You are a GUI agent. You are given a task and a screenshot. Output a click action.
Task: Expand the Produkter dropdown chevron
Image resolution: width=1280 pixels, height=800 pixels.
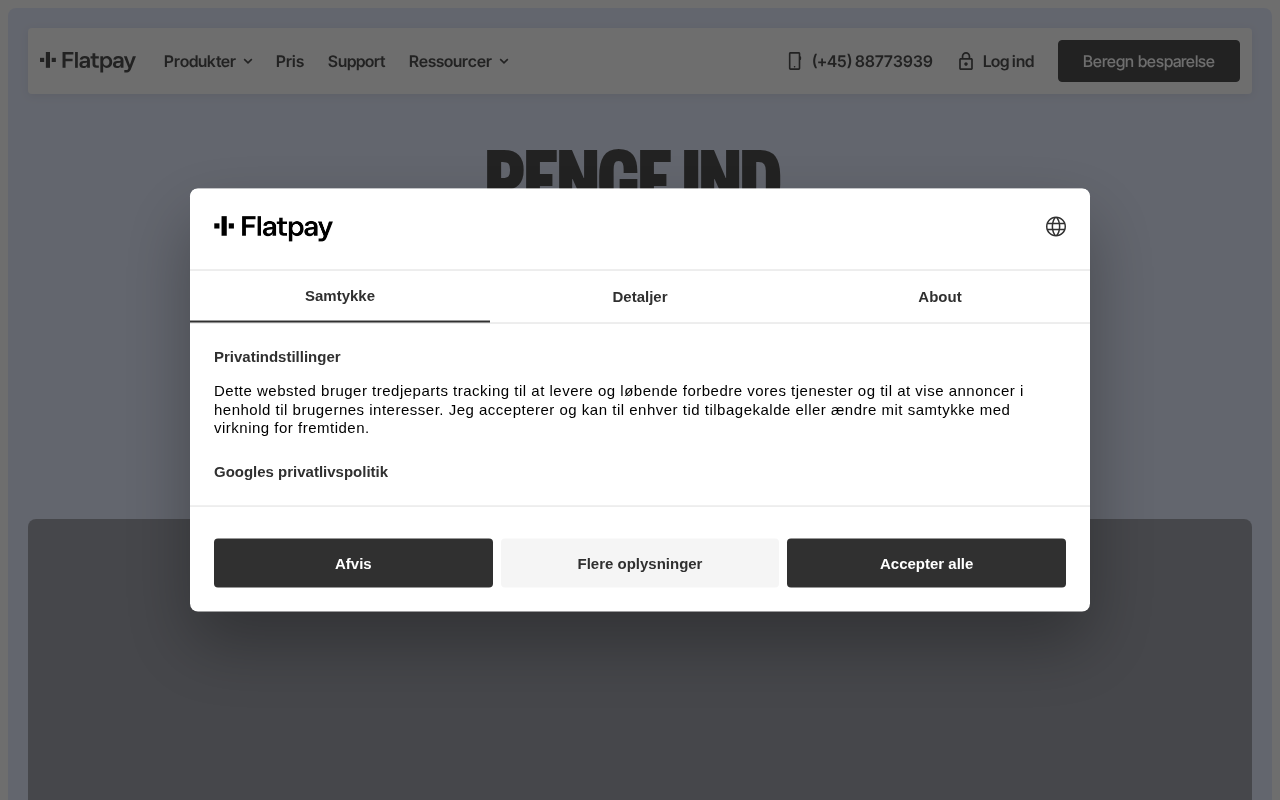coord(248,62)
